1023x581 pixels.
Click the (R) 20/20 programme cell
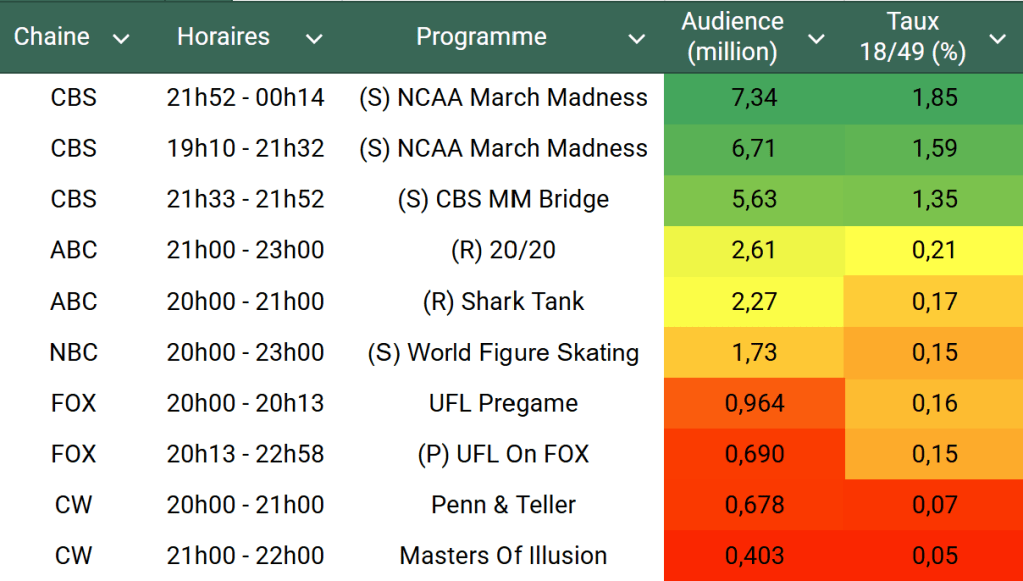(x=503, y=250)
